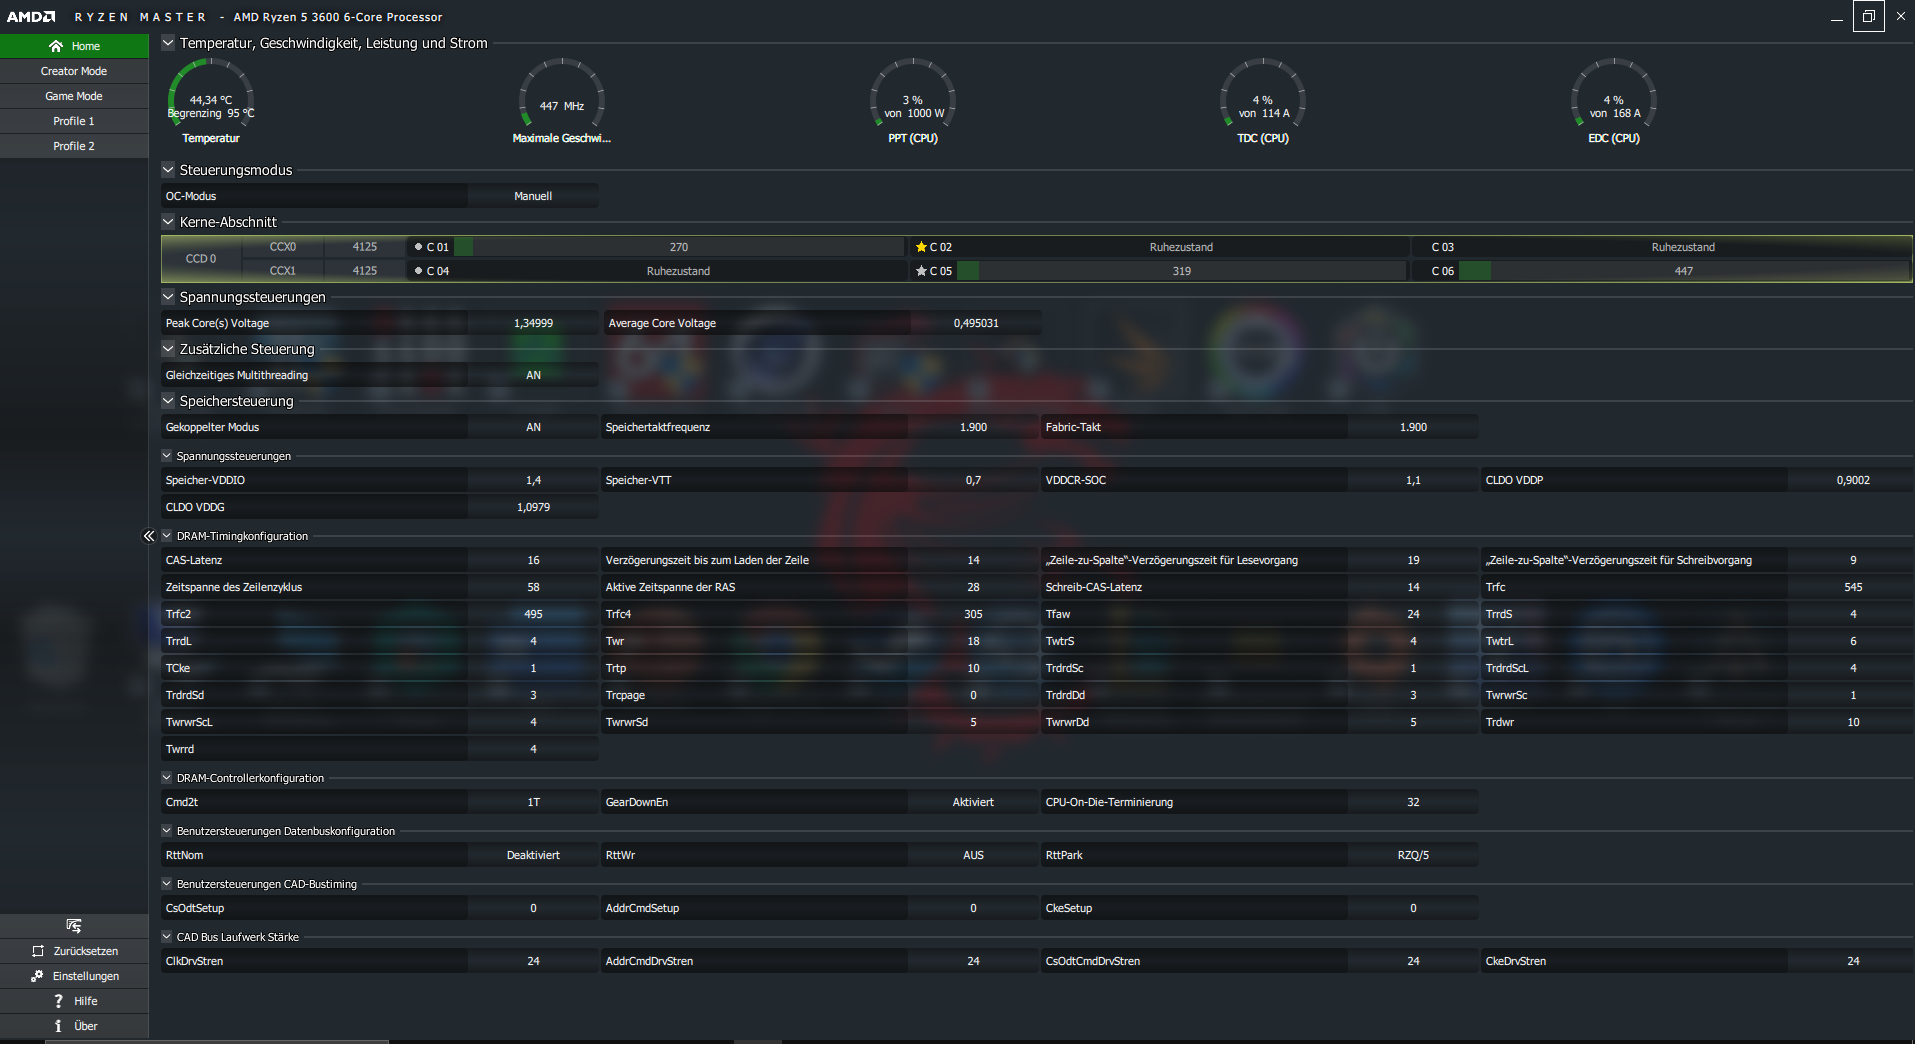Screen dimensions: 1915x1044
Task: Collapse the Spannungssteuerungen section above Peak Core(s) Voltage
Action: point(168,297)
